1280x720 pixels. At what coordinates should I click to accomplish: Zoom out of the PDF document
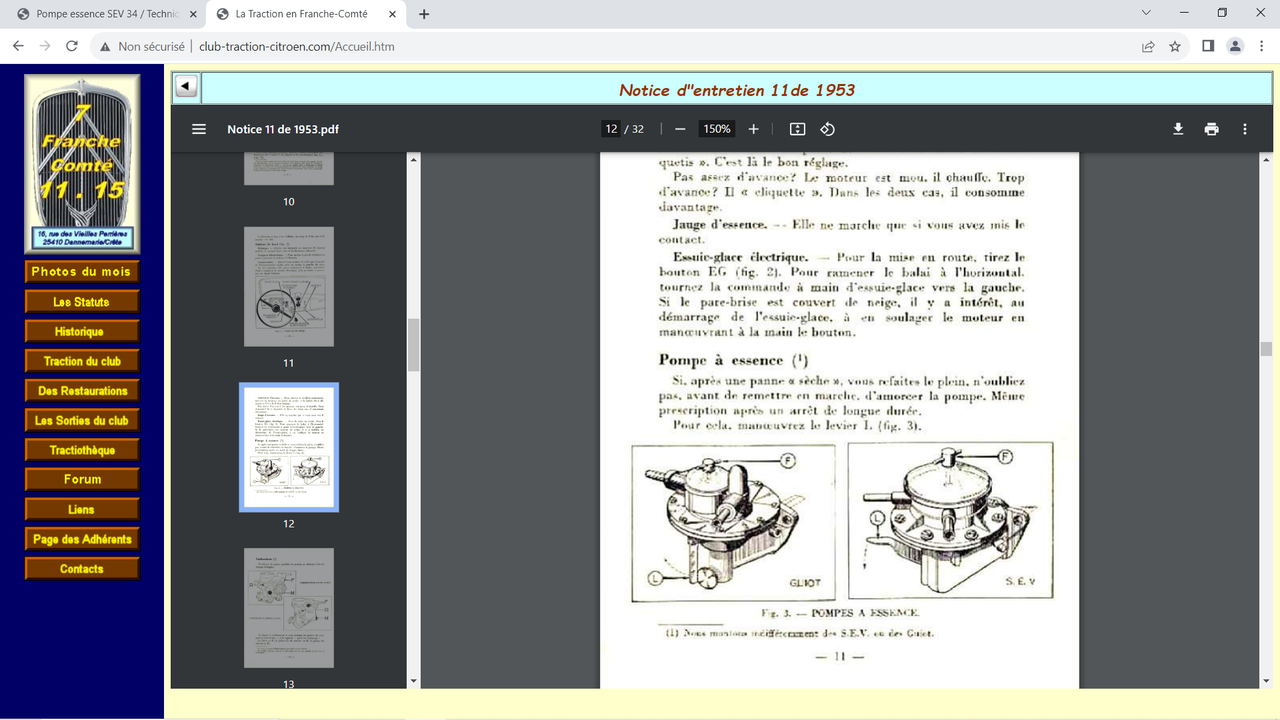tap(680, 129)
